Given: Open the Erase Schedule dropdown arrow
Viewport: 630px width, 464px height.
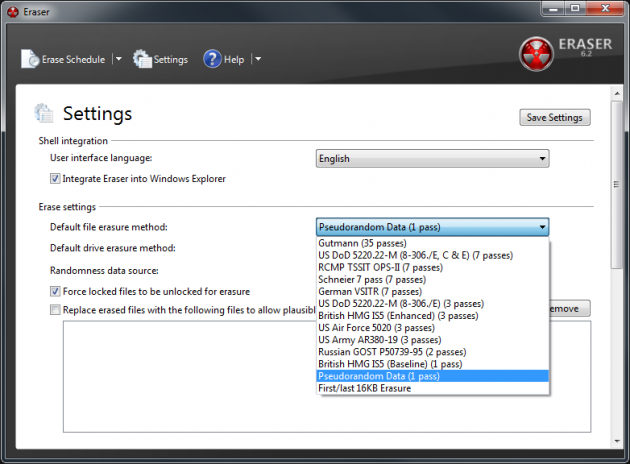Looking at the screenshot, I should pyautogui.click(x=118, y=59).
